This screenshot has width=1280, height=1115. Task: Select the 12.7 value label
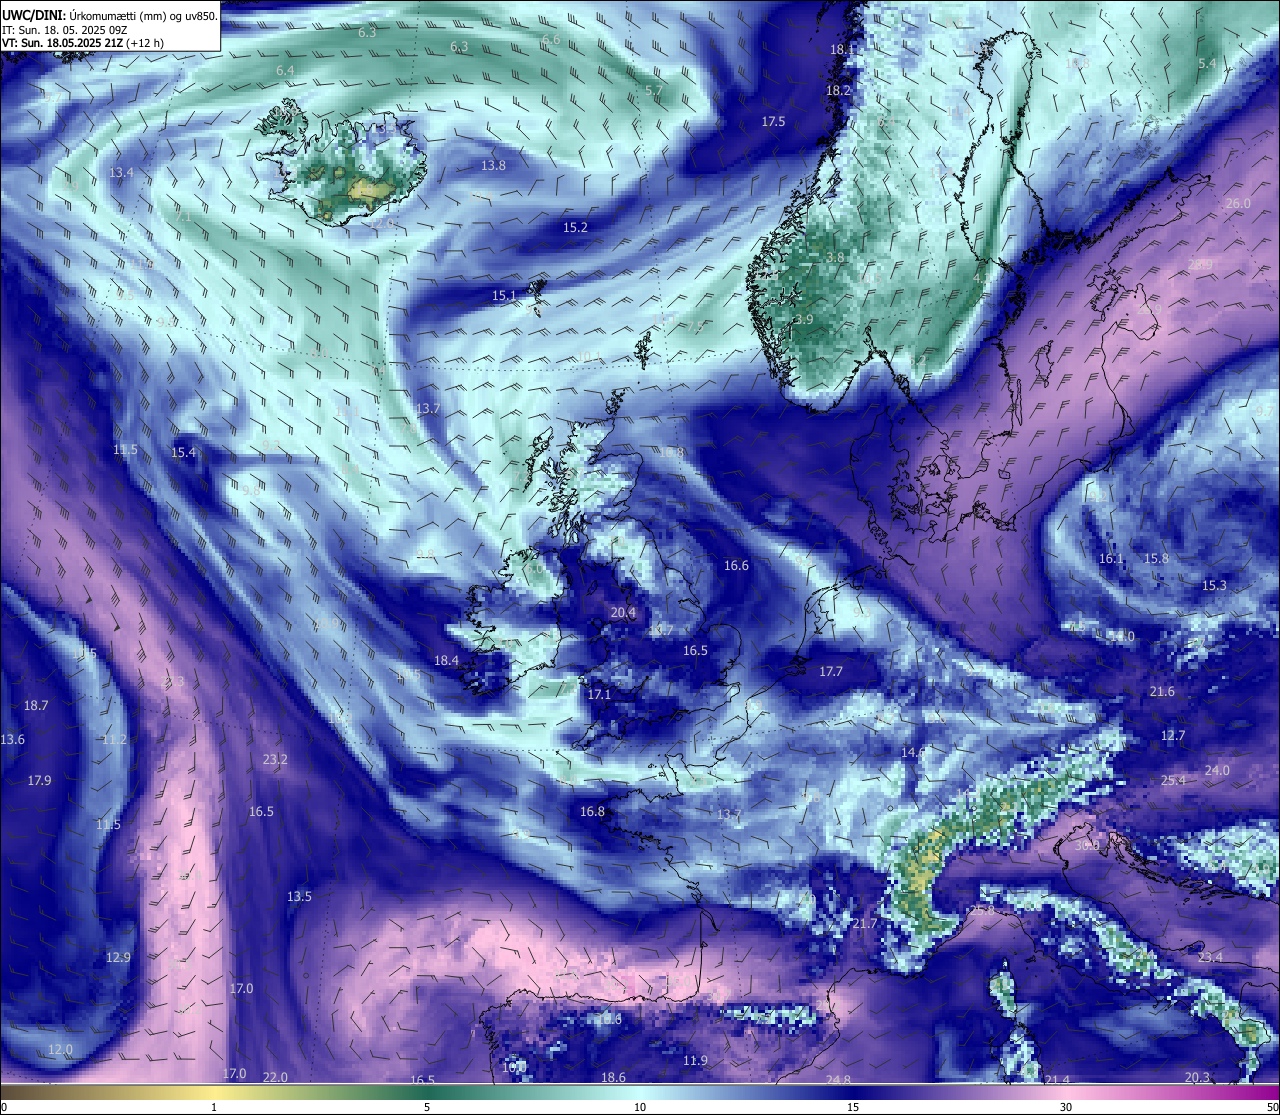click(x=1172, y=736)
